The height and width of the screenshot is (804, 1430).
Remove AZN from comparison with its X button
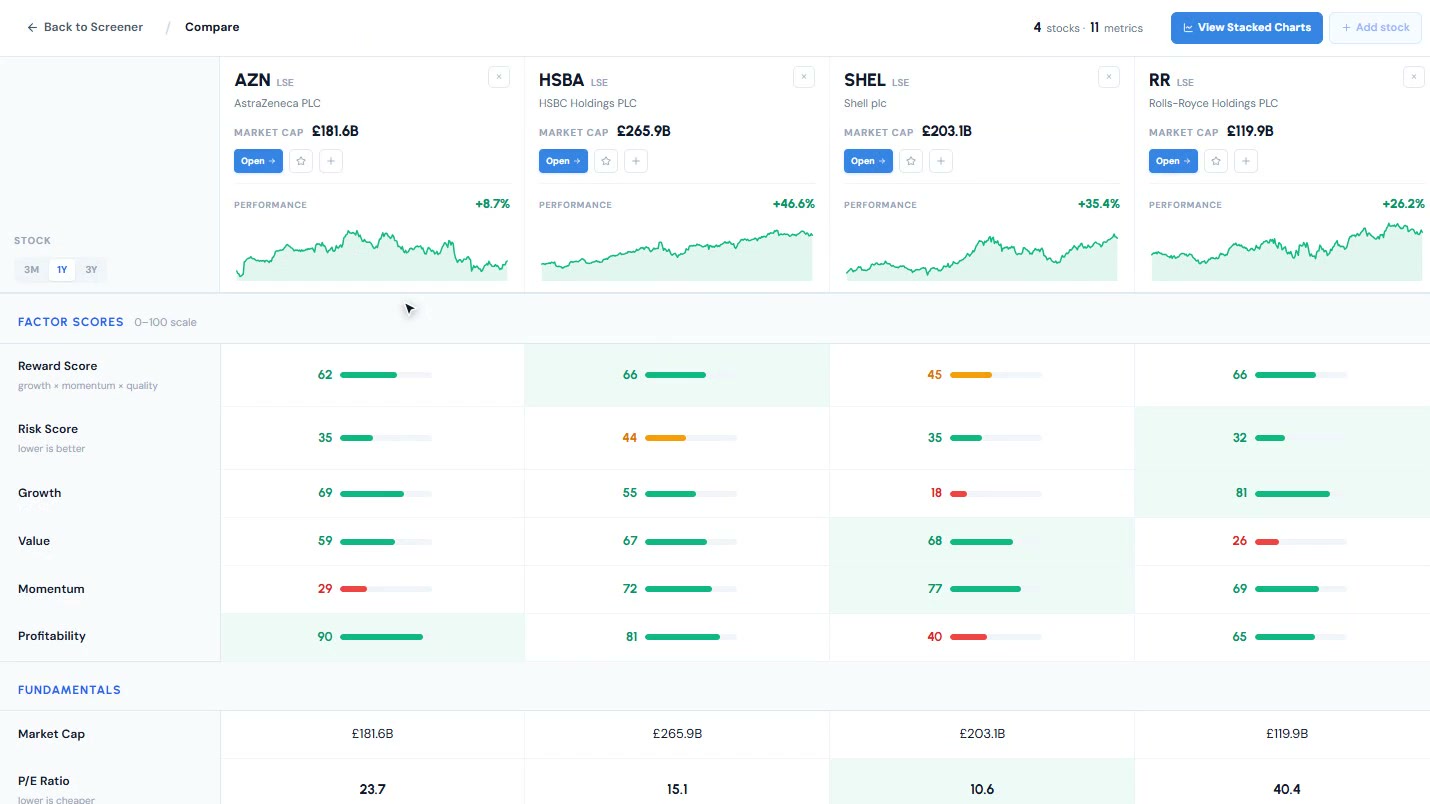499,77
